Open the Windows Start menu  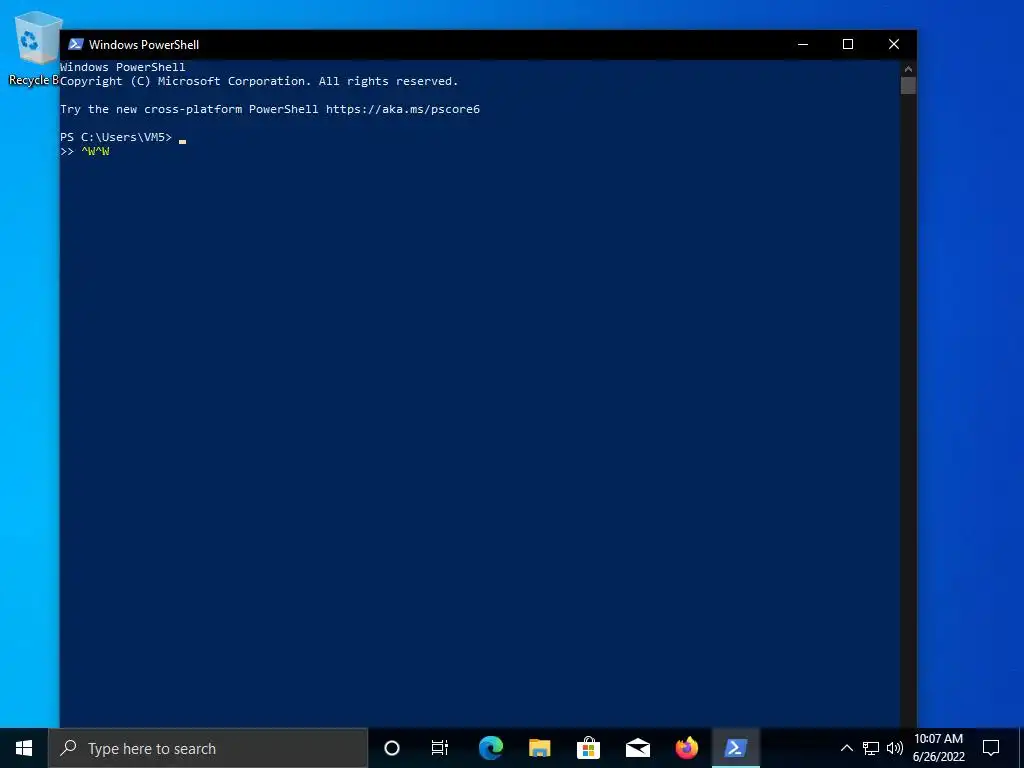(24, 748)
